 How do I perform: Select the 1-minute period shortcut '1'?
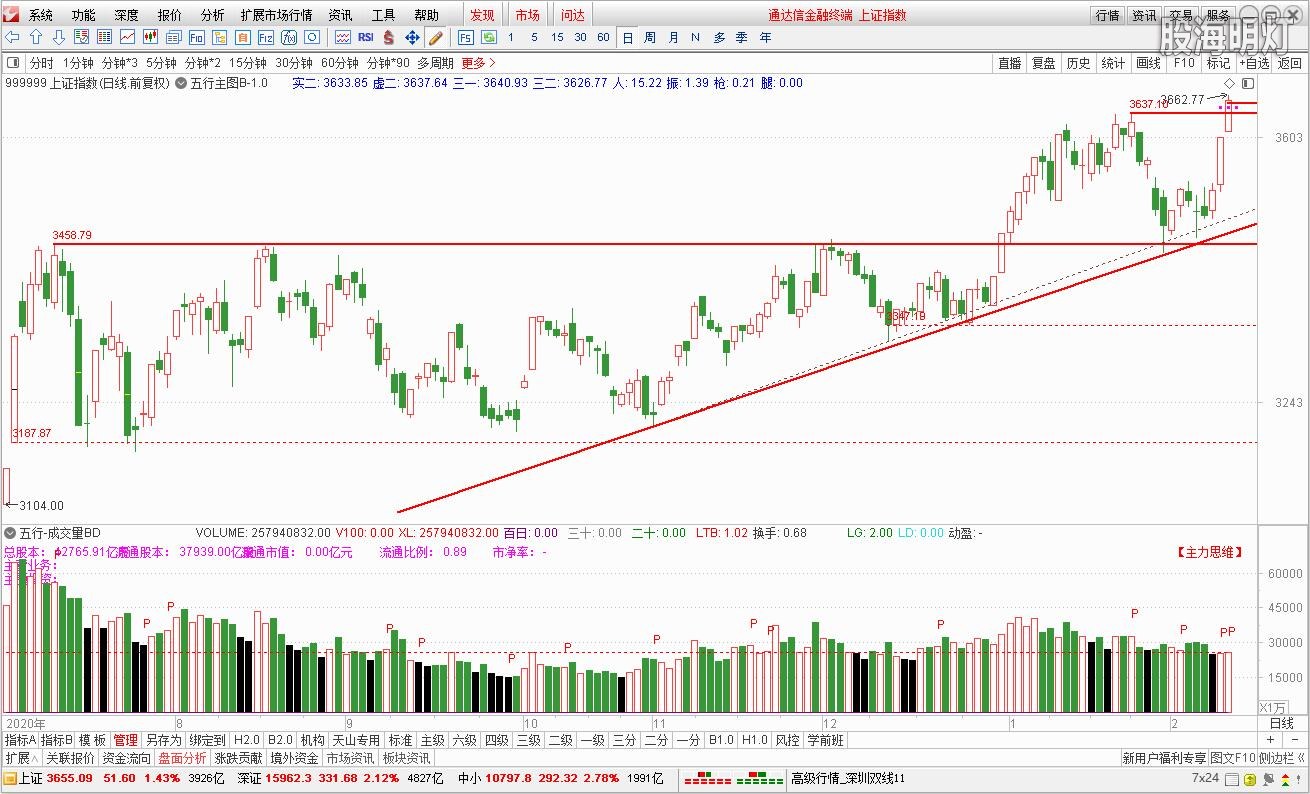point(511,37)
